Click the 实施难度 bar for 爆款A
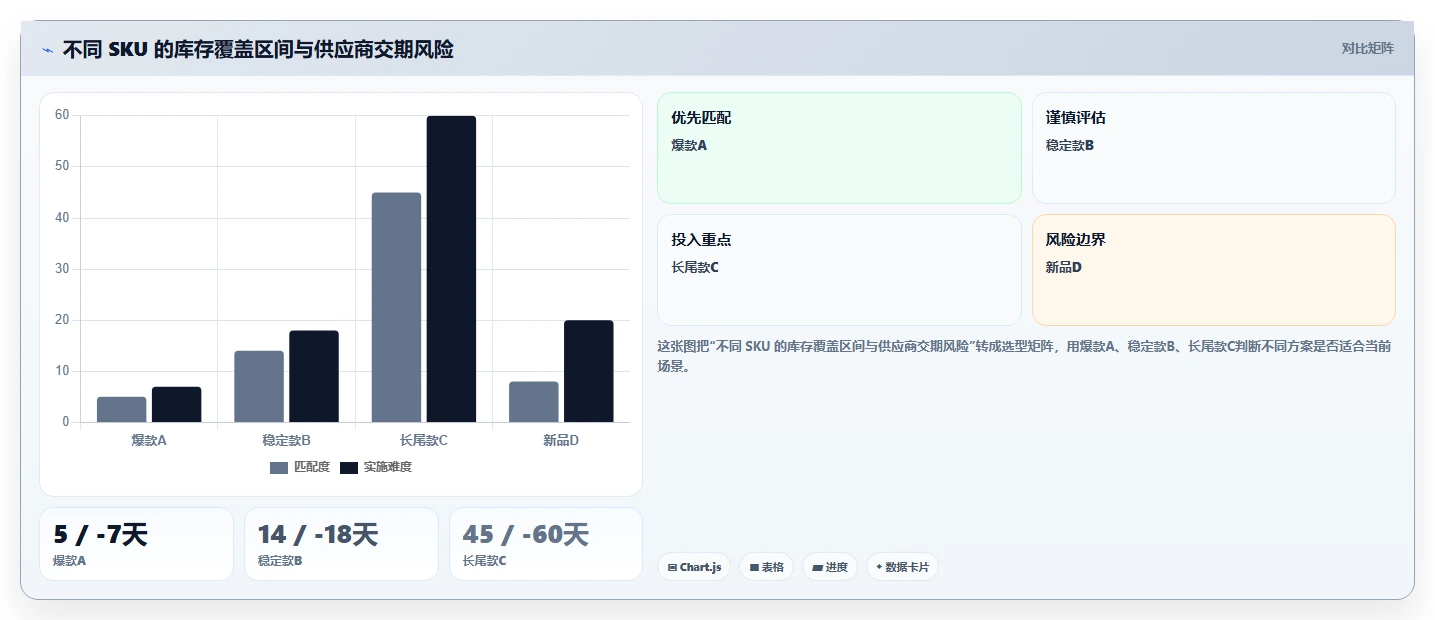 (x=177, y=404)
